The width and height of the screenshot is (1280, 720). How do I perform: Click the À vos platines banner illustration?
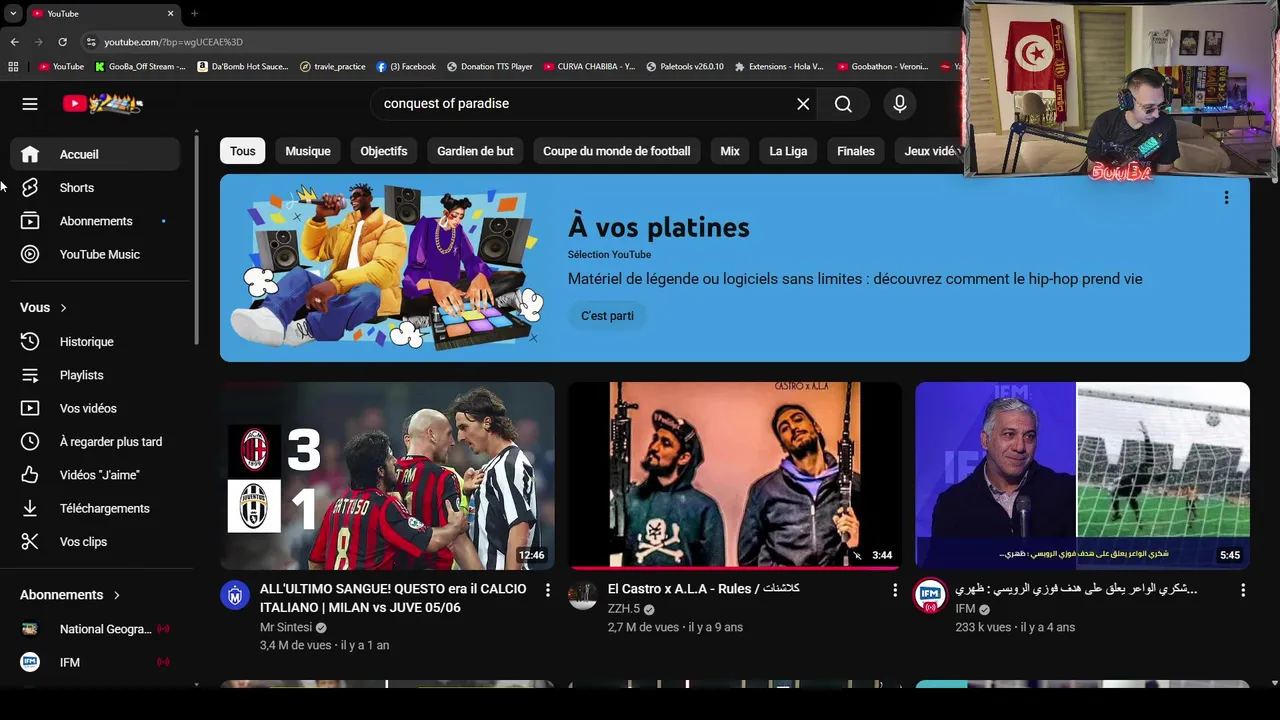coord(388,268)
